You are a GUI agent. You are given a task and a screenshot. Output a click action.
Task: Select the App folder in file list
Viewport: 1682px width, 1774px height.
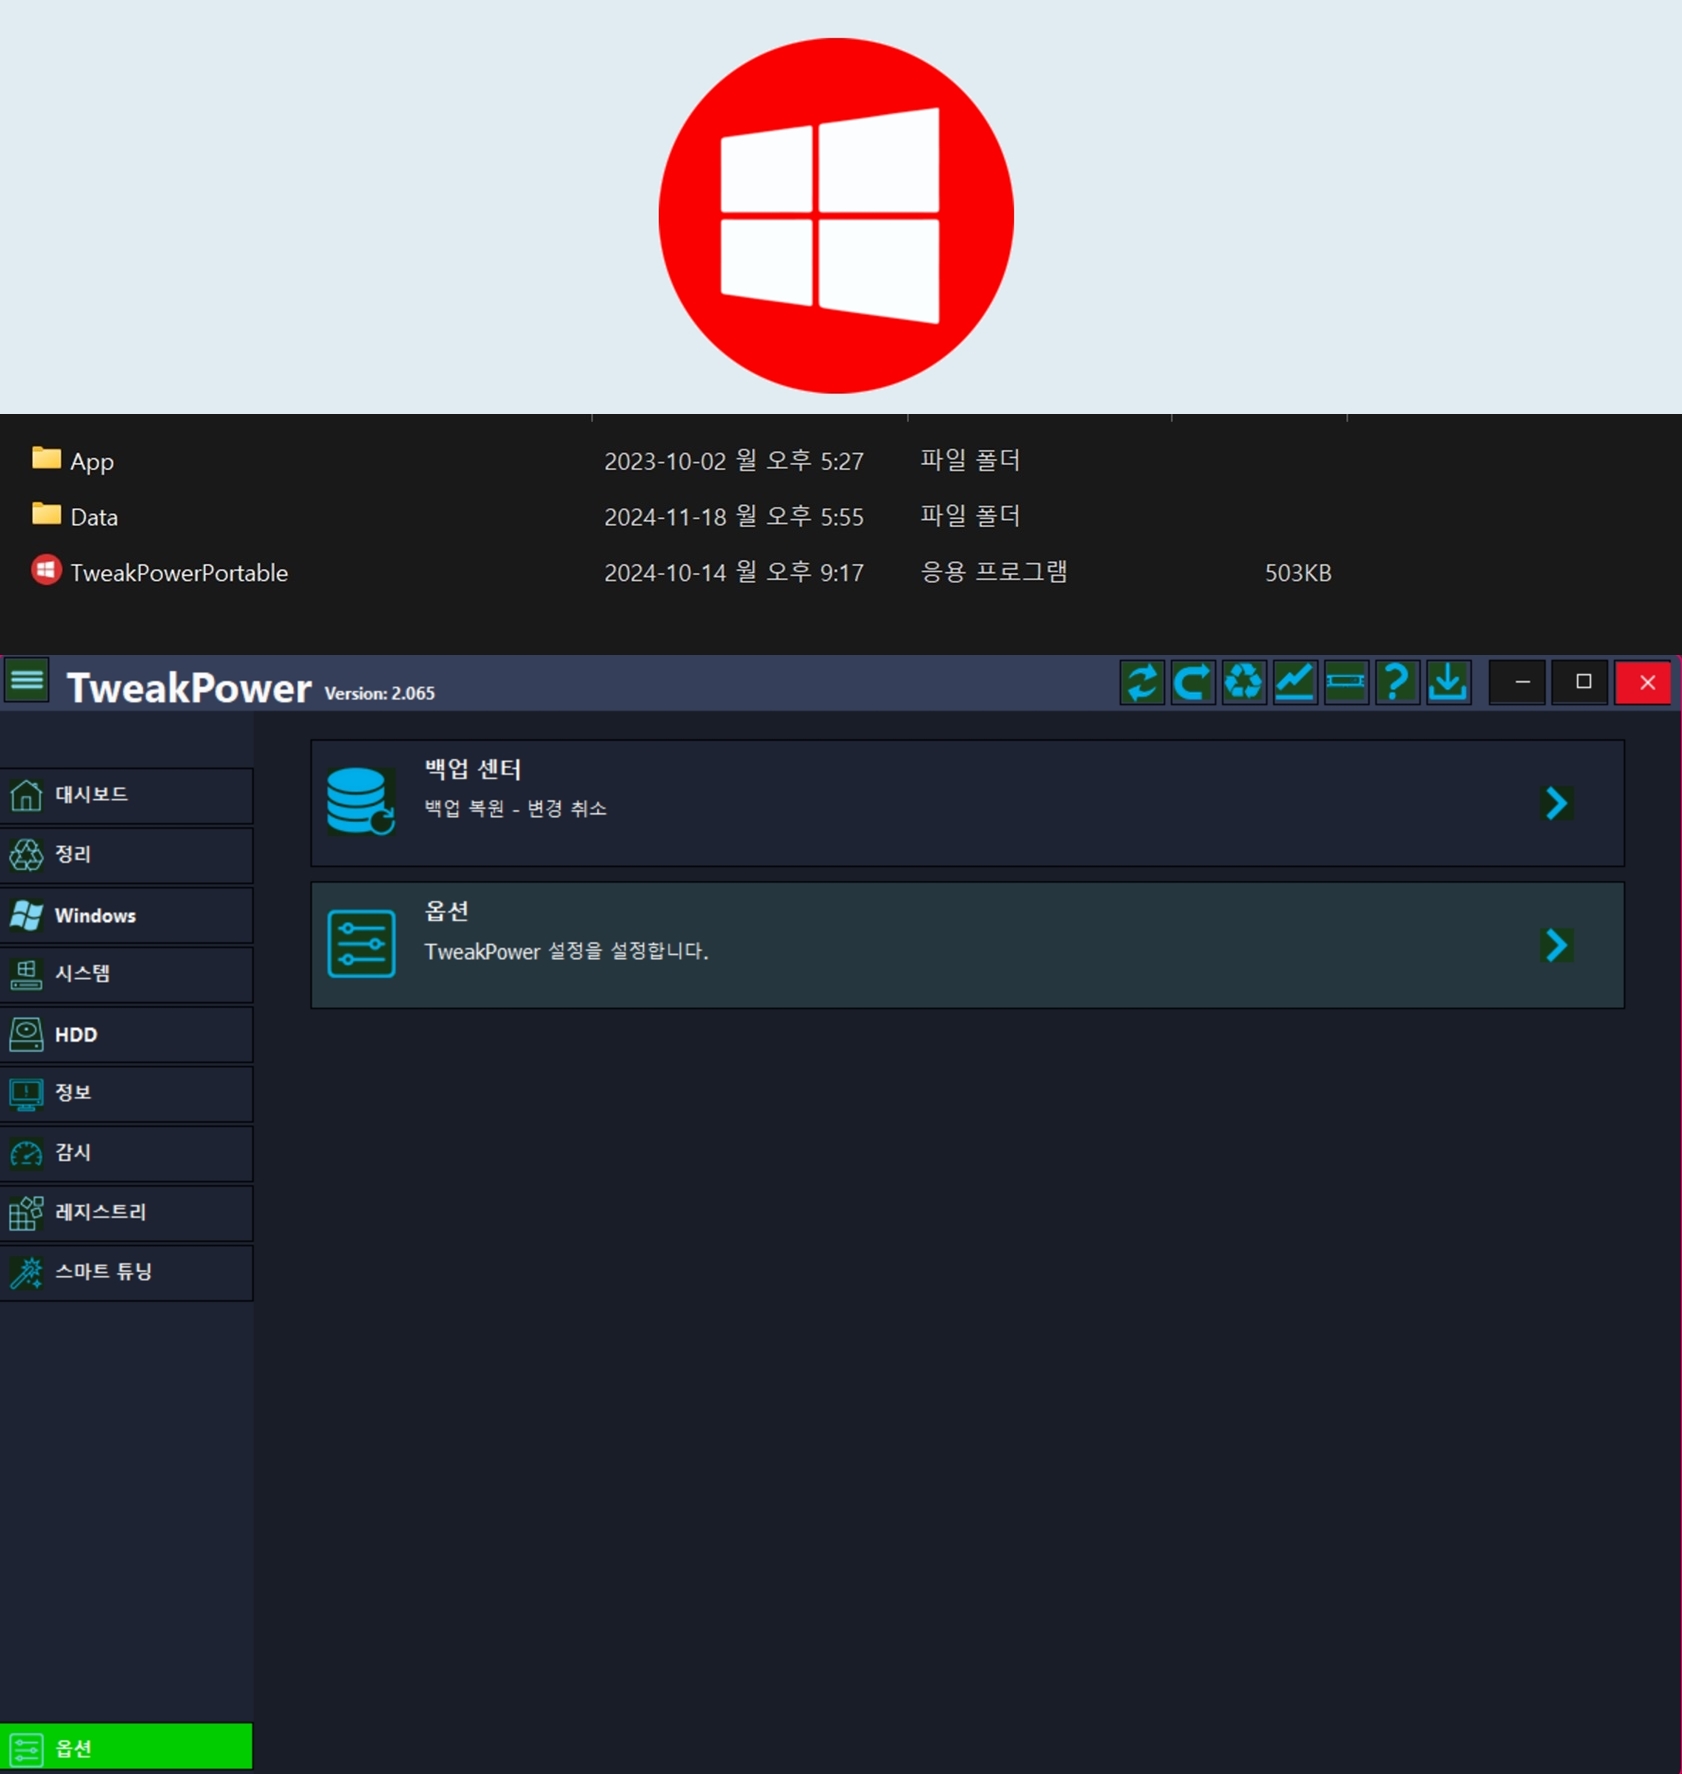point(73,460)
